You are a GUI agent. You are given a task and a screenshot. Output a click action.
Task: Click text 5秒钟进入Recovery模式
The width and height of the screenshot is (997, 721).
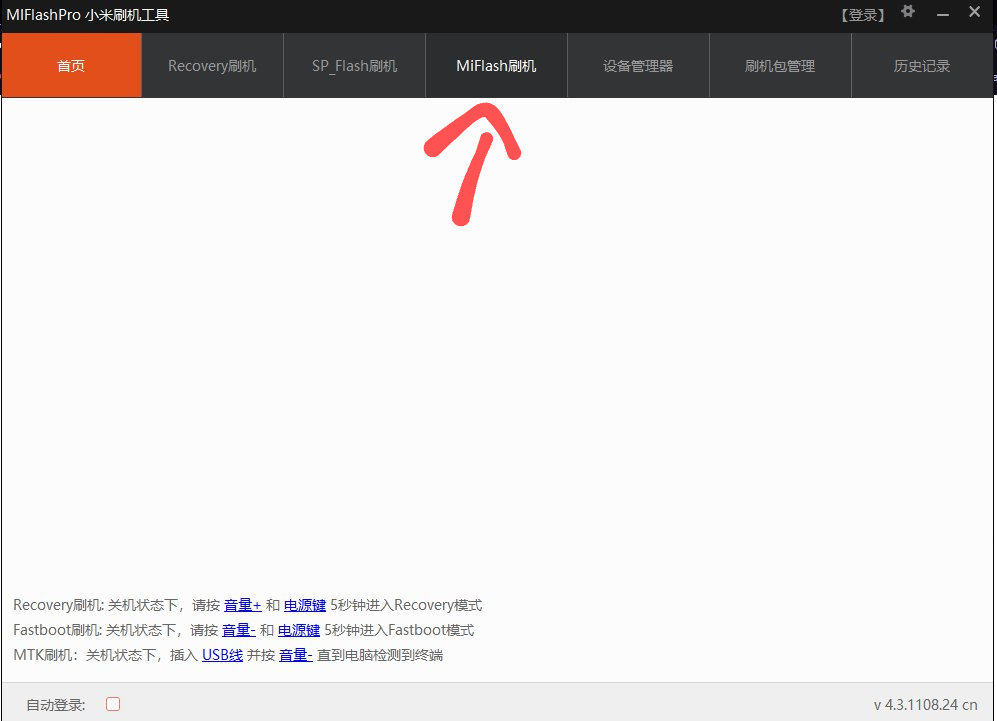pos(406,605)
